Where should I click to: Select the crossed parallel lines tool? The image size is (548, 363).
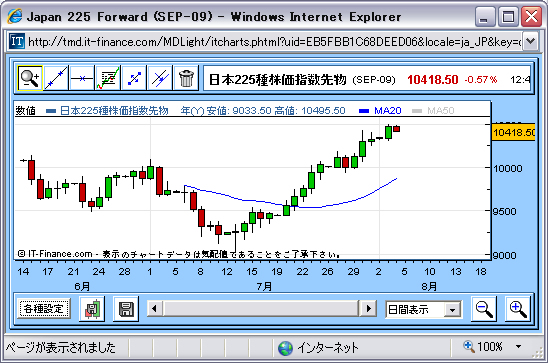coord(160,78)
